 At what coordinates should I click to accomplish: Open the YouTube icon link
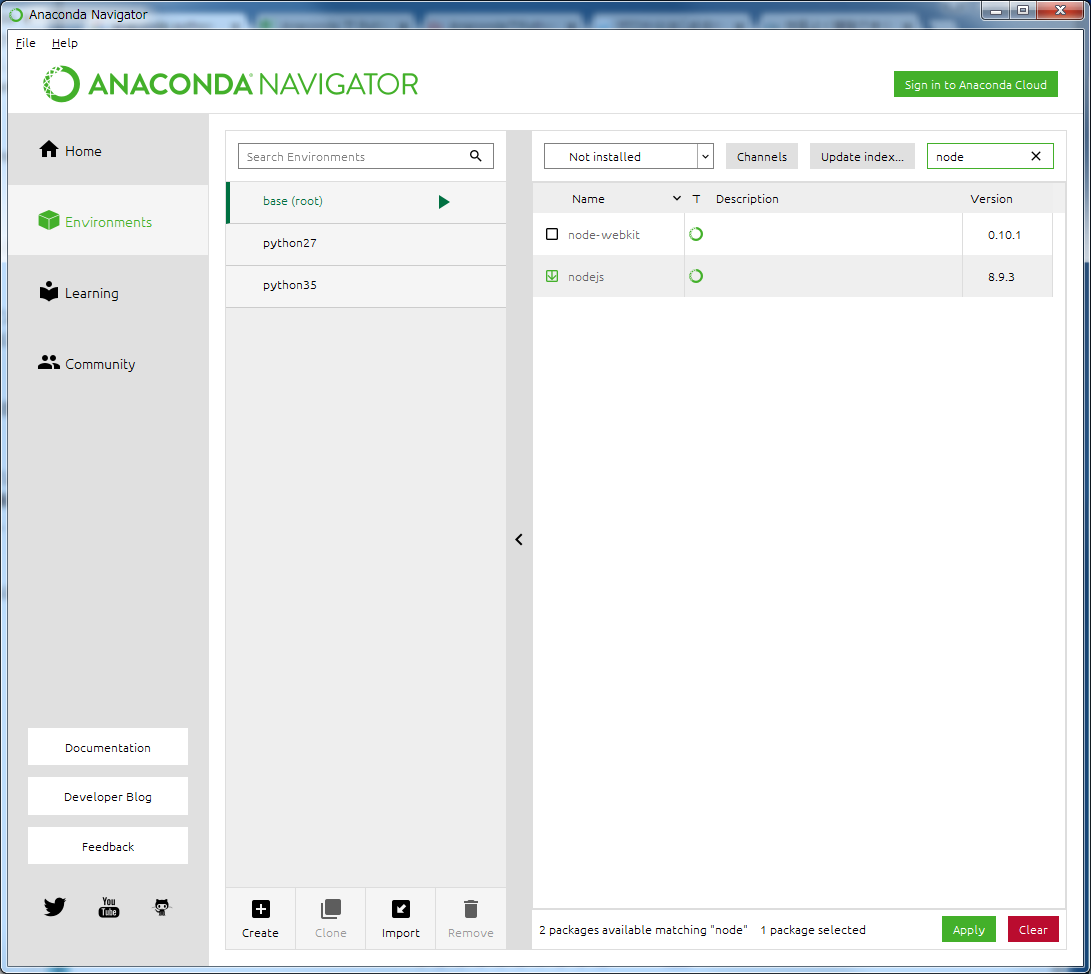[109, 907]
